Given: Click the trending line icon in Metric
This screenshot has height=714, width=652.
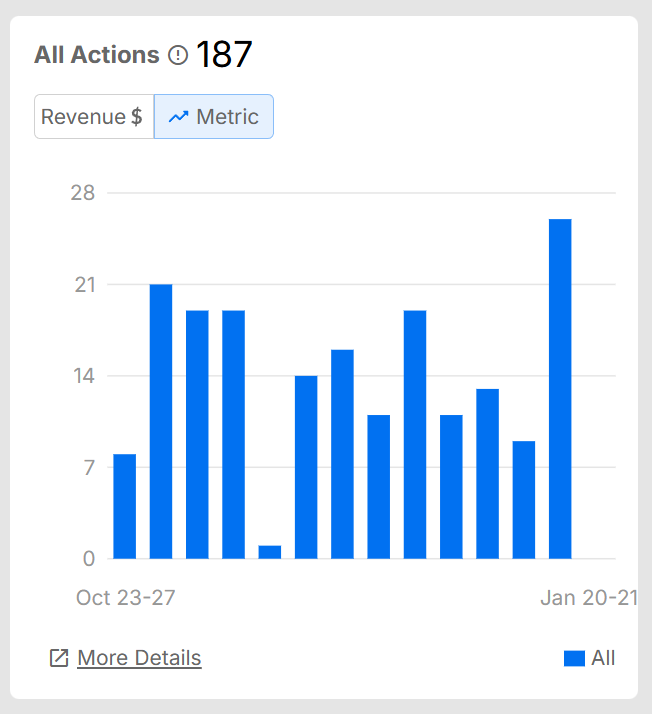Looking at the screenshot, I should pyautogui.click(x=179, y=117).
